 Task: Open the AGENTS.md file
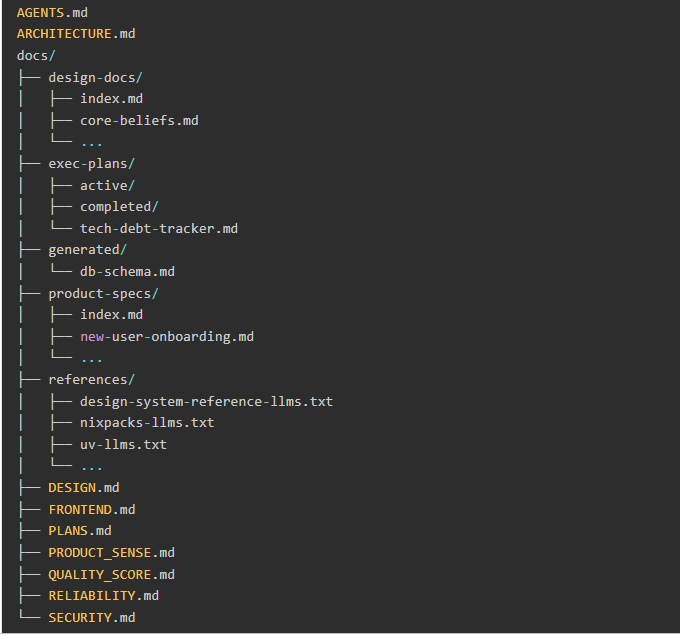(x=53, y=12)
